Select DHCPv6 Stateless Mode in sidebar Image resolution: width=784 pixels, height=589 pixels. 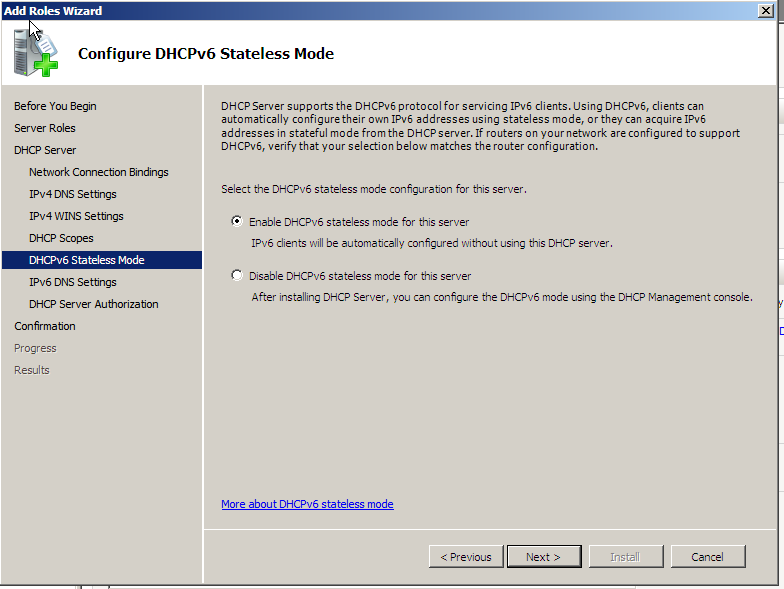(102, 260)
